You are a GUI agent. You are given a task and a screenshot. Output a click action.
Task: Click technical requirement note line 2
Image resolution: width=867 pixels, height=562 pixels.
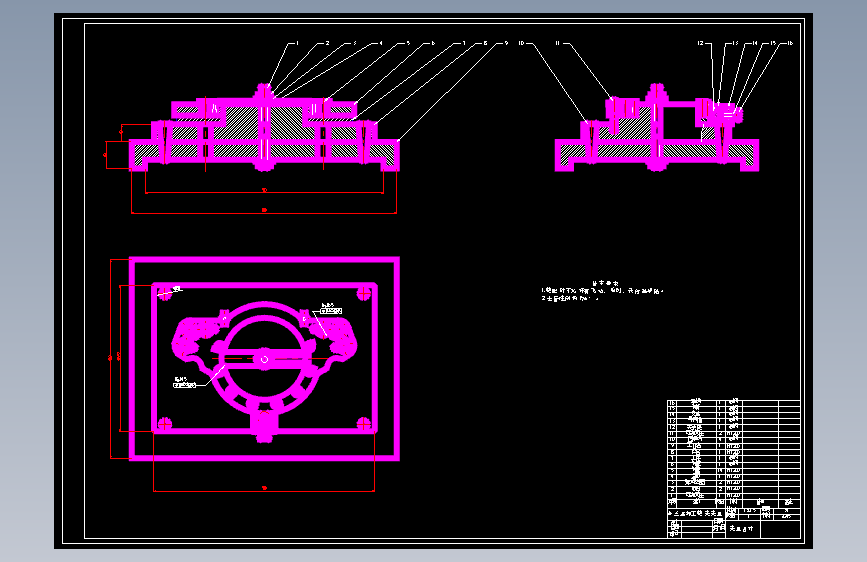[570, 298]
